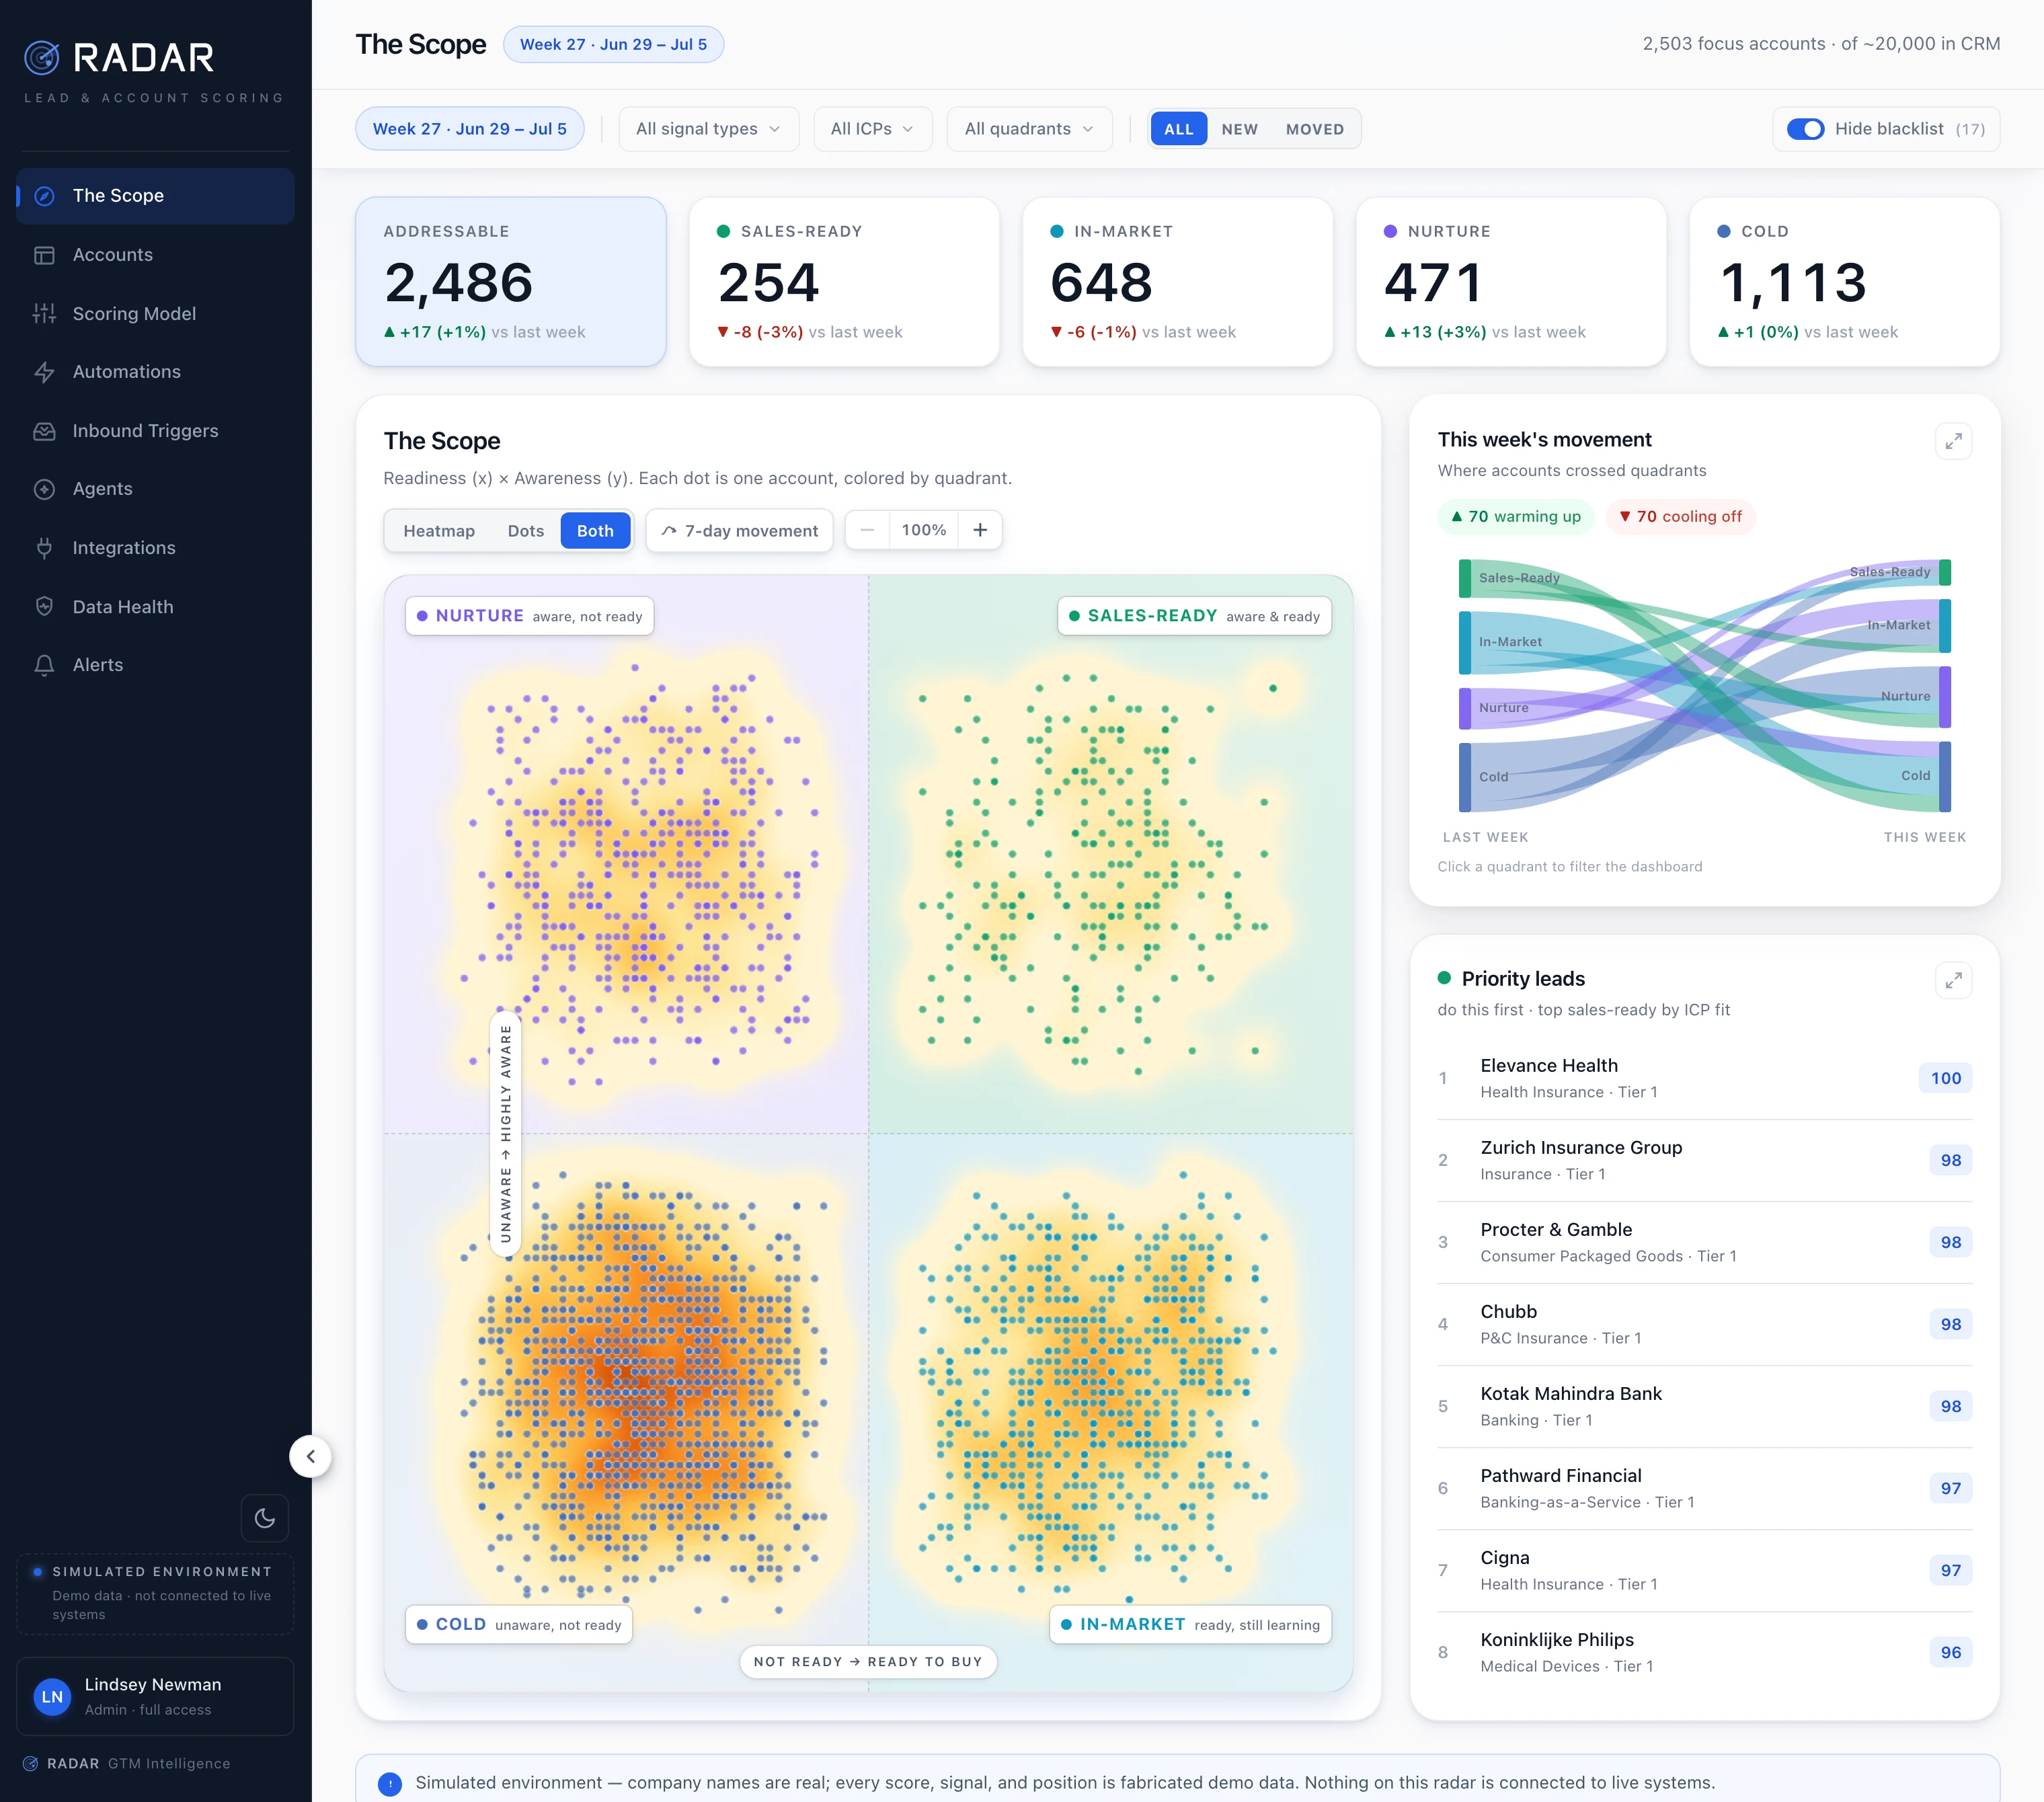Select the ALL filter segment
Screen dimensions: 2044x1802
tap(1178, 129)
